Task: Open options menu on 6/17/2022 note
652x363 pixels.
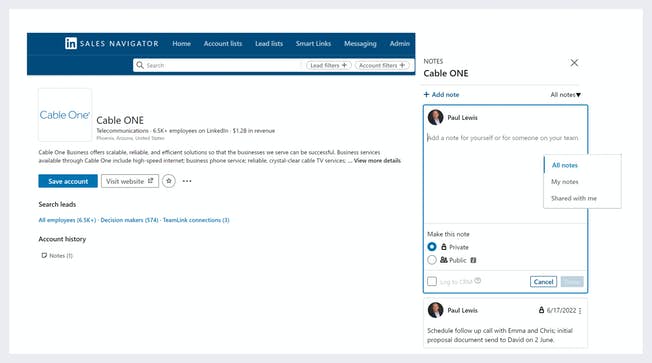Action: pos(580,311)
